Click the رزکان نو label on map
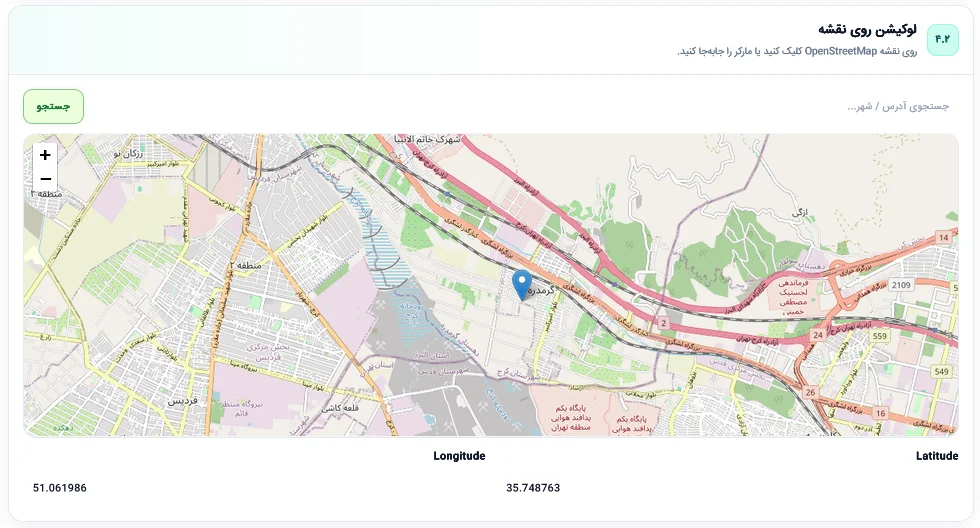Viewport: 980px width, 528px height. point(128,154)
